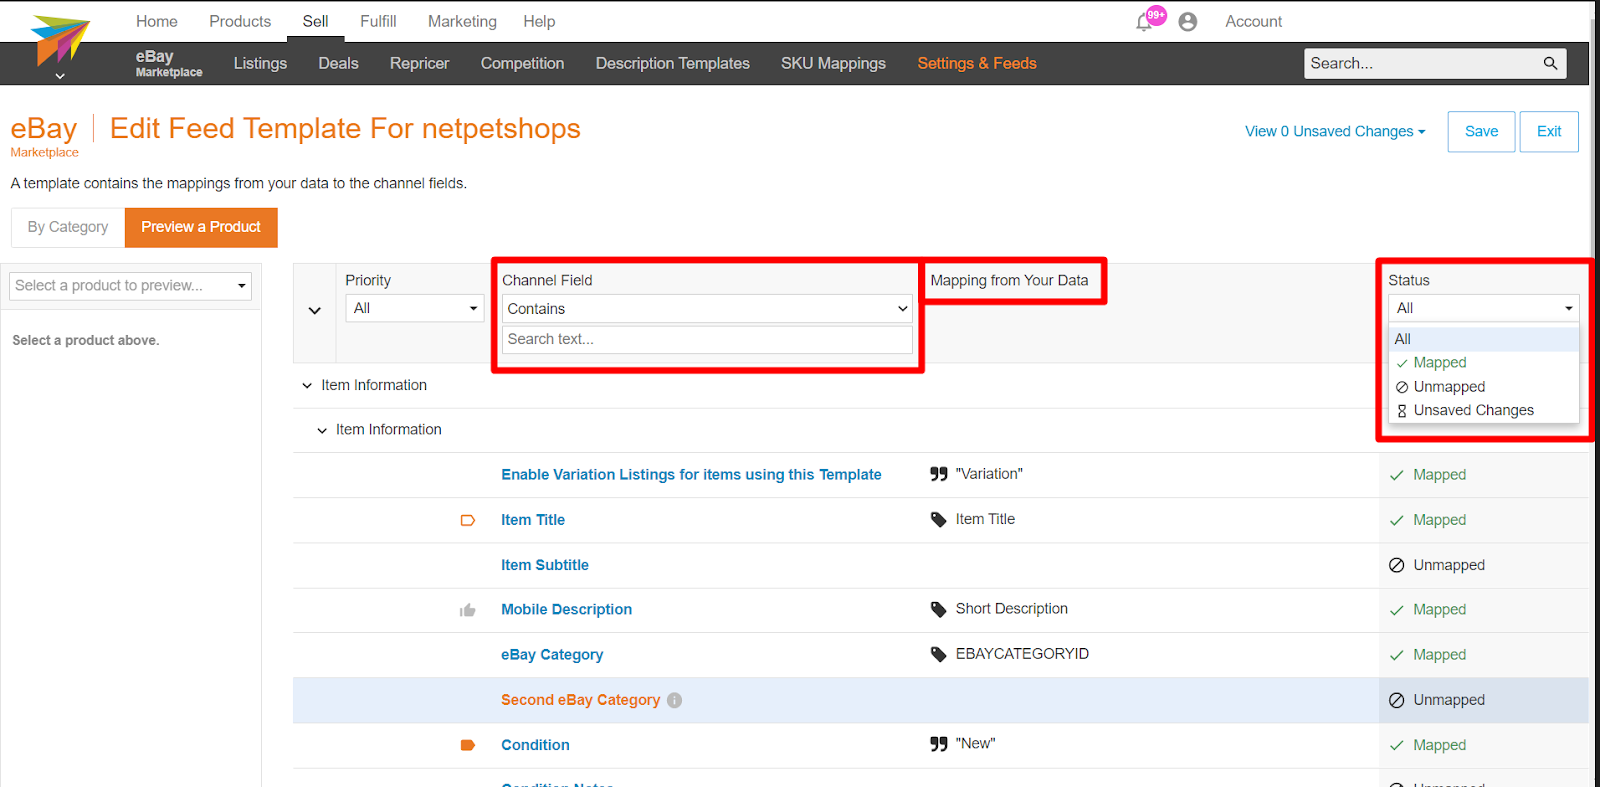The image size is (1600, 787).
Task: Open the Item Title field link
Action: 533,520
